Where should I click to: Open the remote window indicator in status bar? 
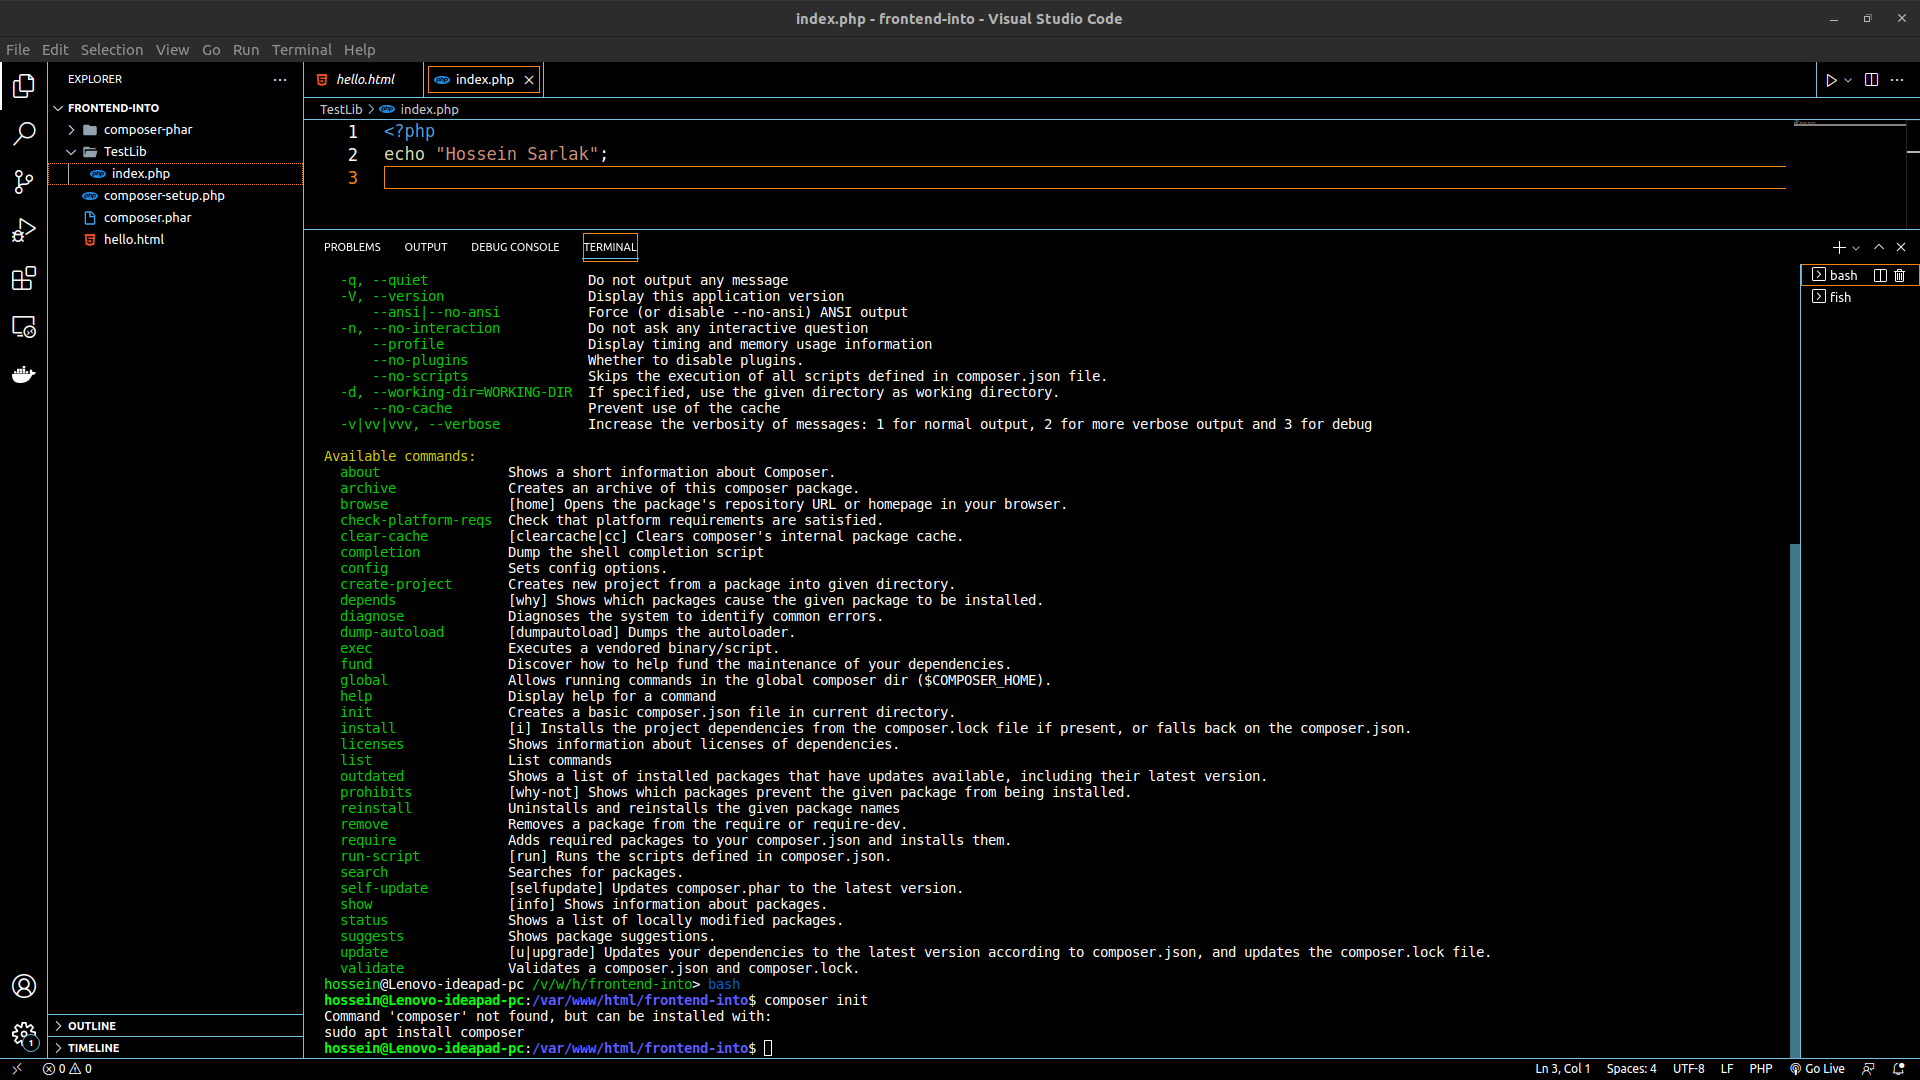tap(17, 1069)
